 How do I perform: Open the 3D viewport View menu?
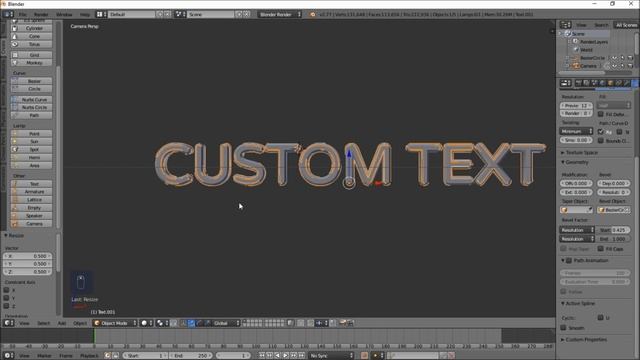(24, 323)
